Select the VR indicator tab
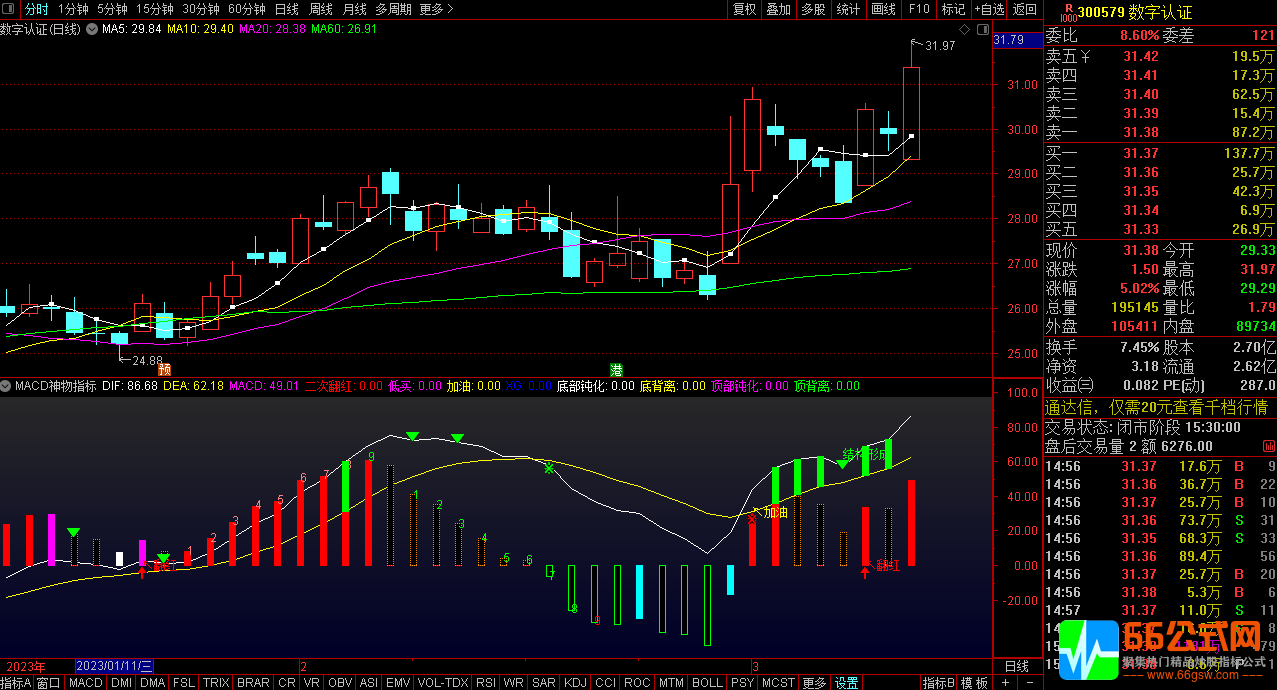1277x690 pixels. tap(312, 683)
